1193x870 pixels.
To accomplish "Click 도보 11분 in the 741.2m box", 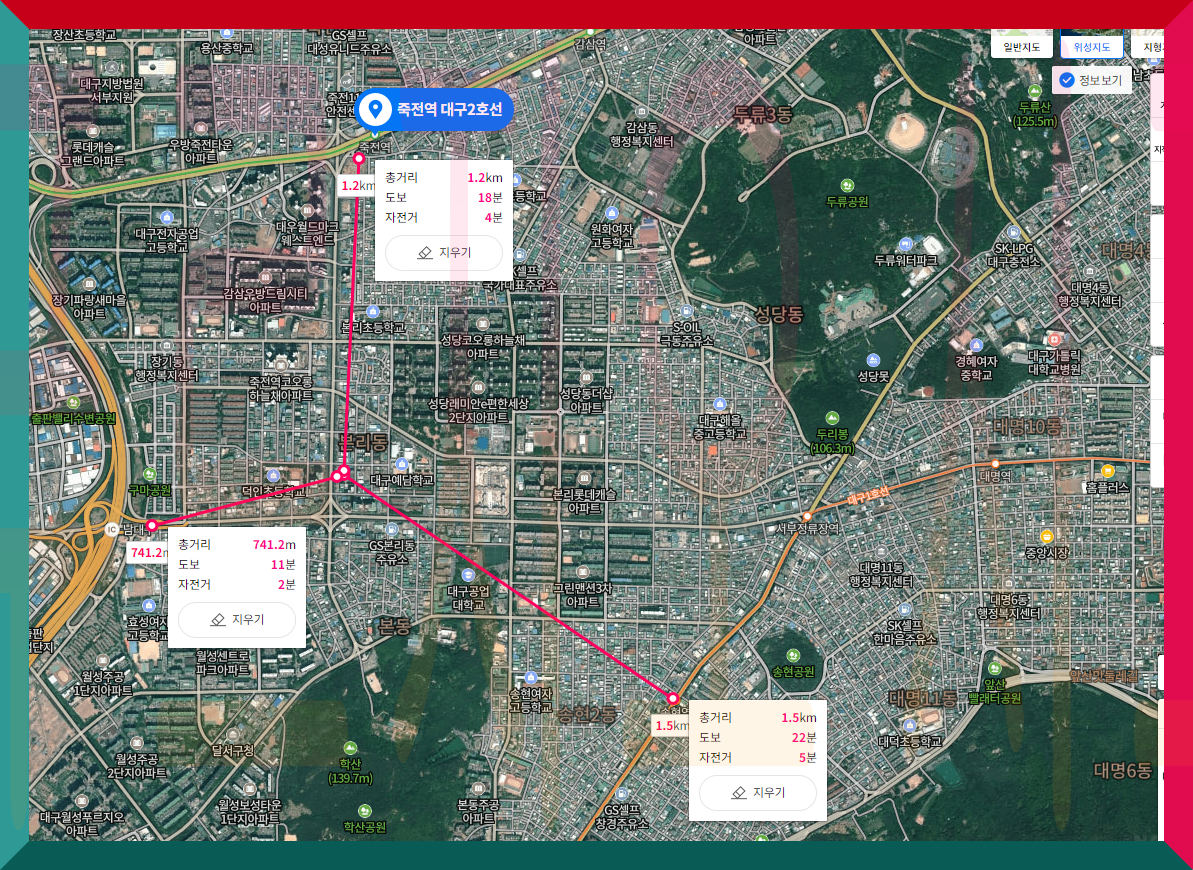I will 237,564.
